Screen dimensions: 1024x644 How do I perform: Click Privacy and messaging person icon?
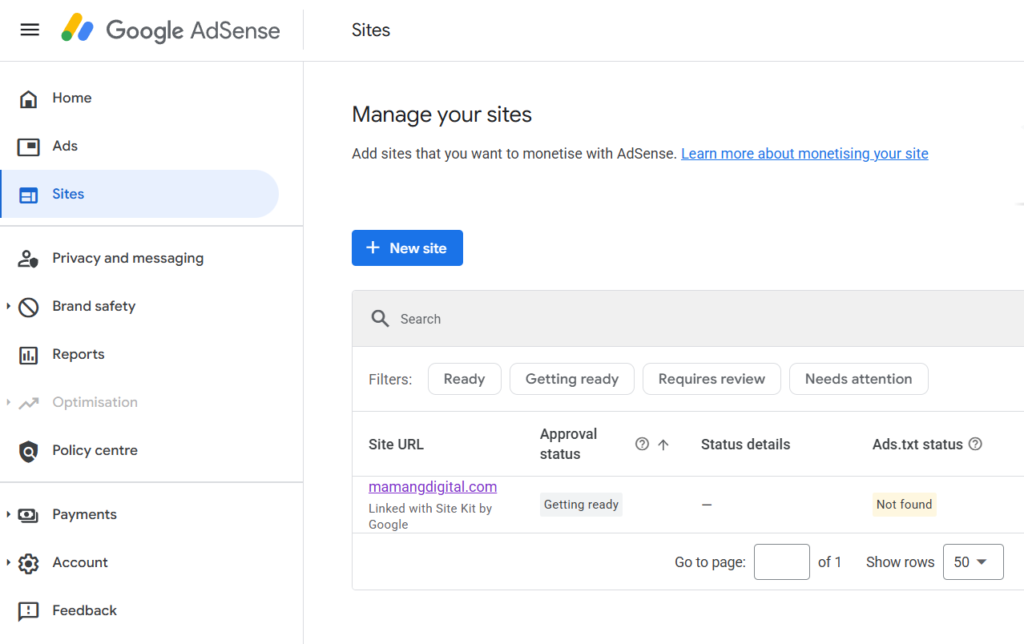coord(28,259)
